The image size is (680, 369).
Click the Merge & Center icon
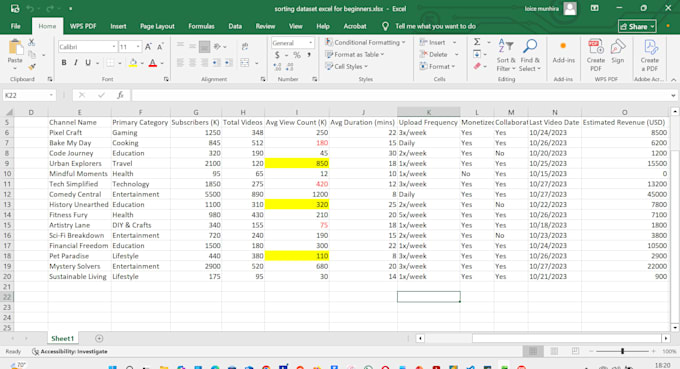pyautogui.click(x=245, y=63)
